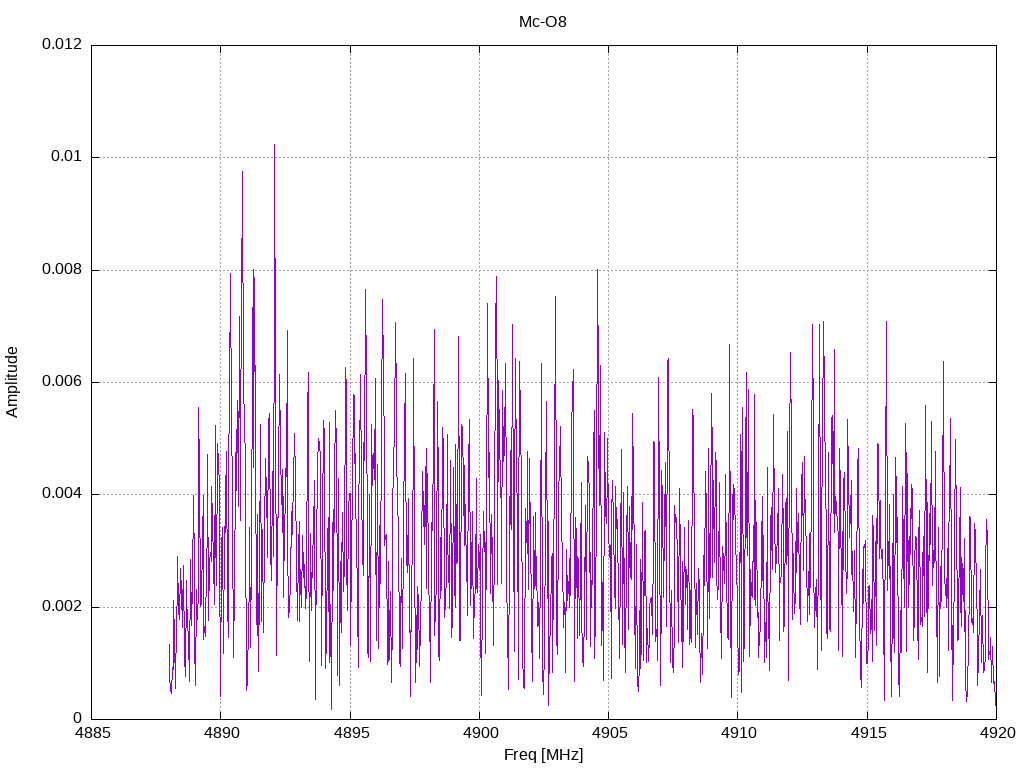Click the Amplitude y-axis label
The width and height of the screenshot is (1024, 768).
tap(12, 382)
